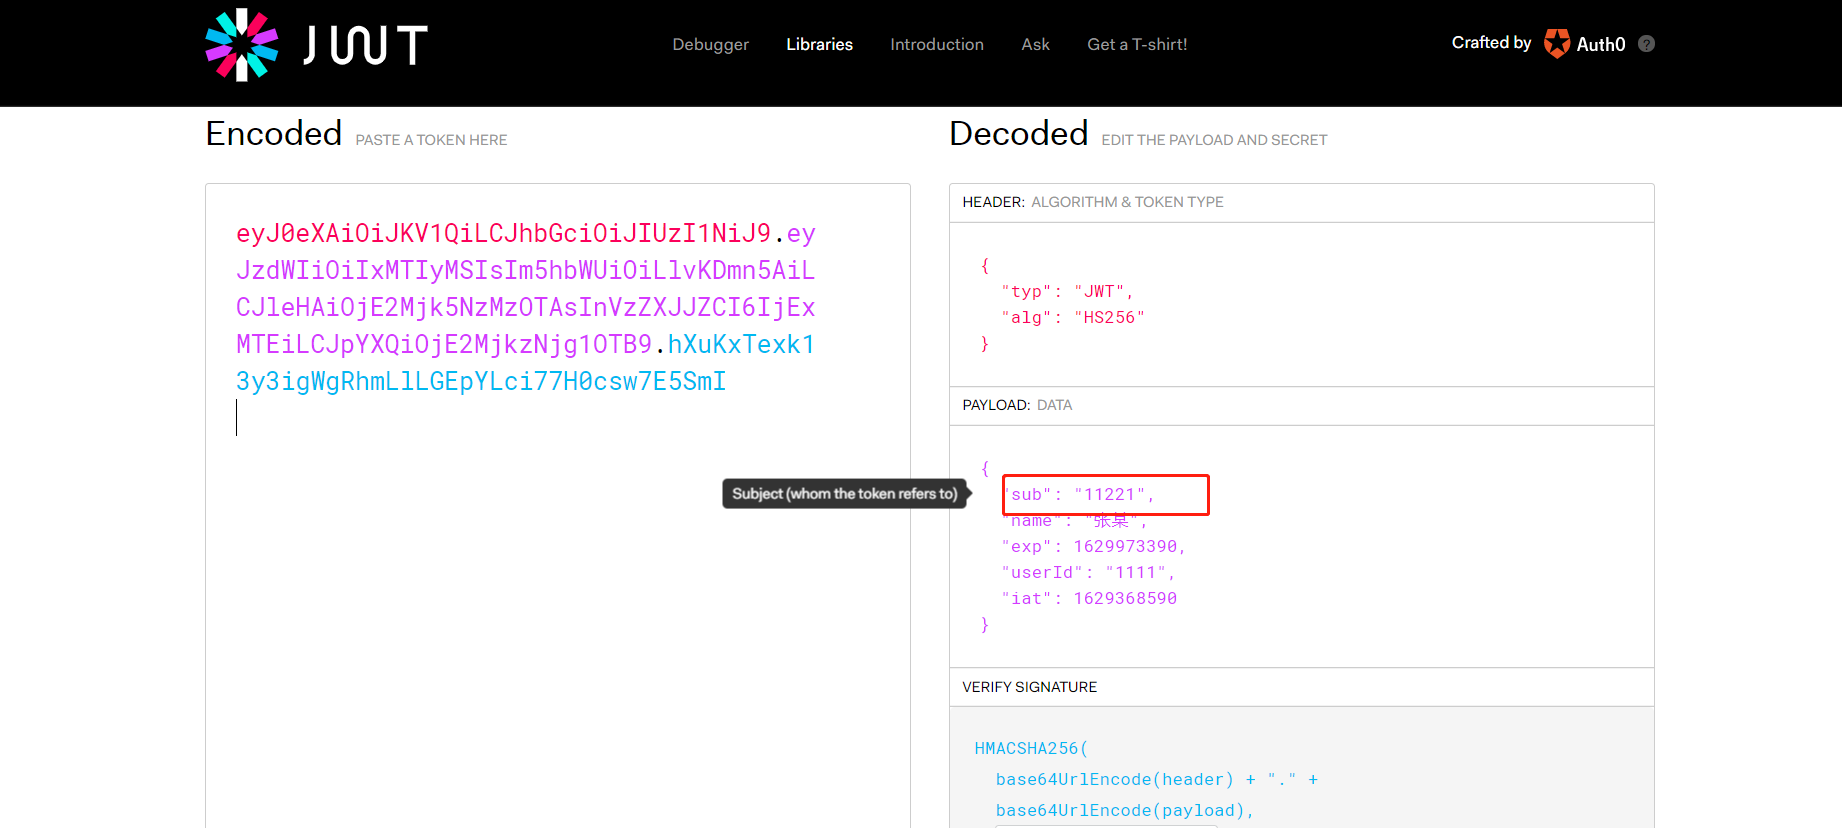Screen dimensions: 1842x828
Task: Click the Subject tooltip bubble
Action: click(845, 494)
